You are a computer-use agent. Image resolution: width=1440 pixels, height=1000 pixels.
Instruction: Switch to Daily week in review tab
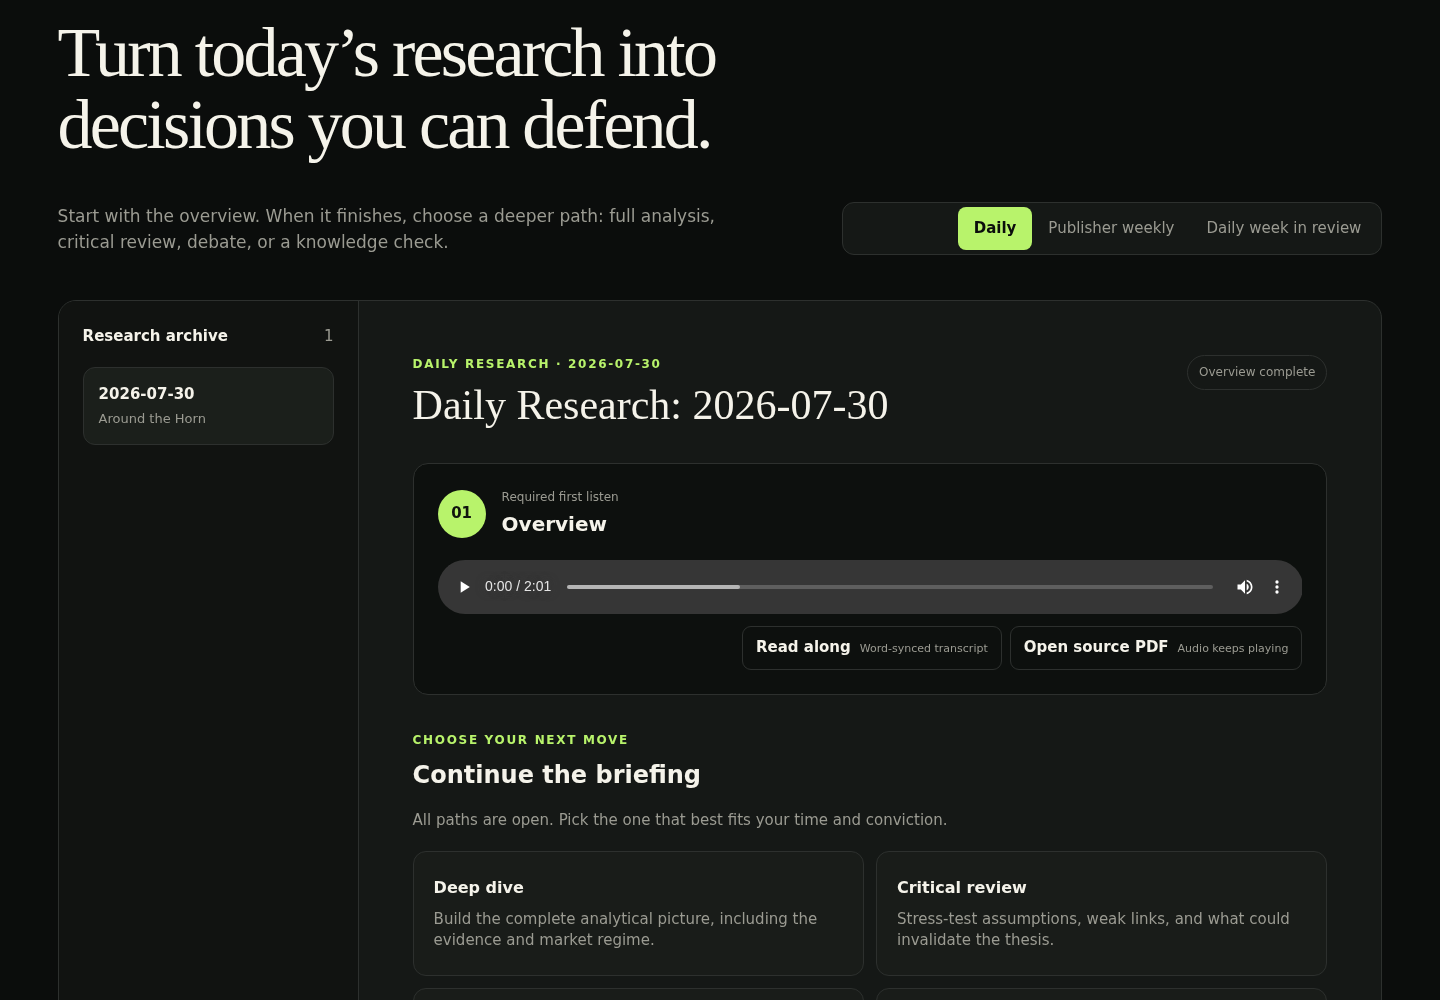pos(1284,228)
